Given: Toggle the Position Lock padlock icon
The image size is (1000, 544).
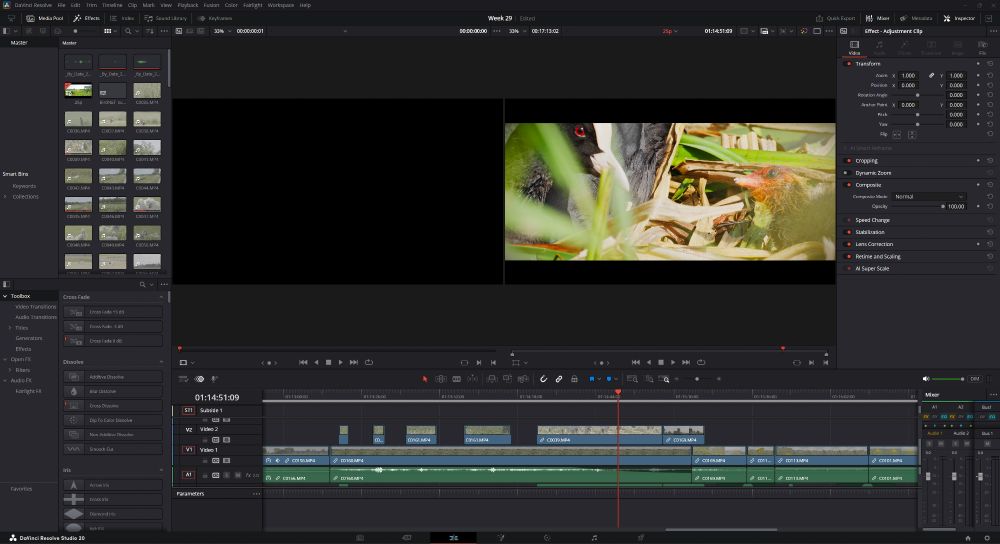Looking at the screenshot, I should 574,379.
